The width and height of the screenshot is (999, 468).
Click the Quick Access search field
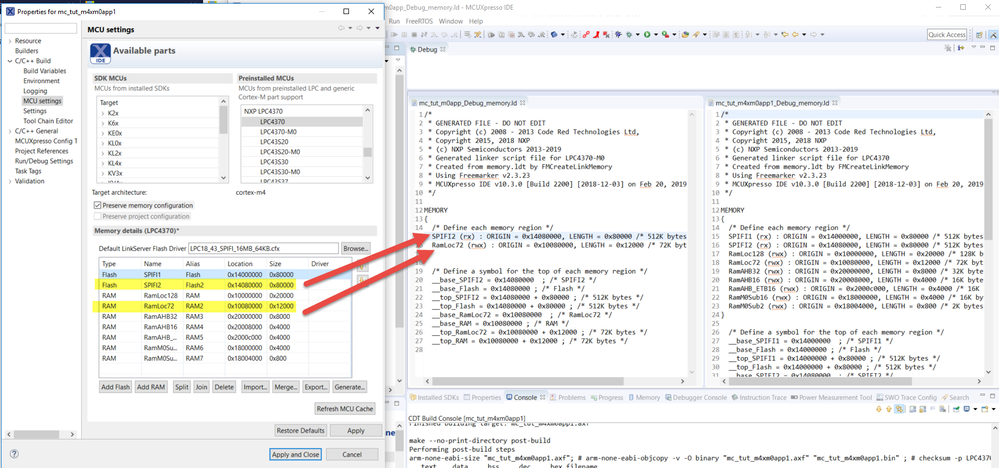[x=947, y=34]
